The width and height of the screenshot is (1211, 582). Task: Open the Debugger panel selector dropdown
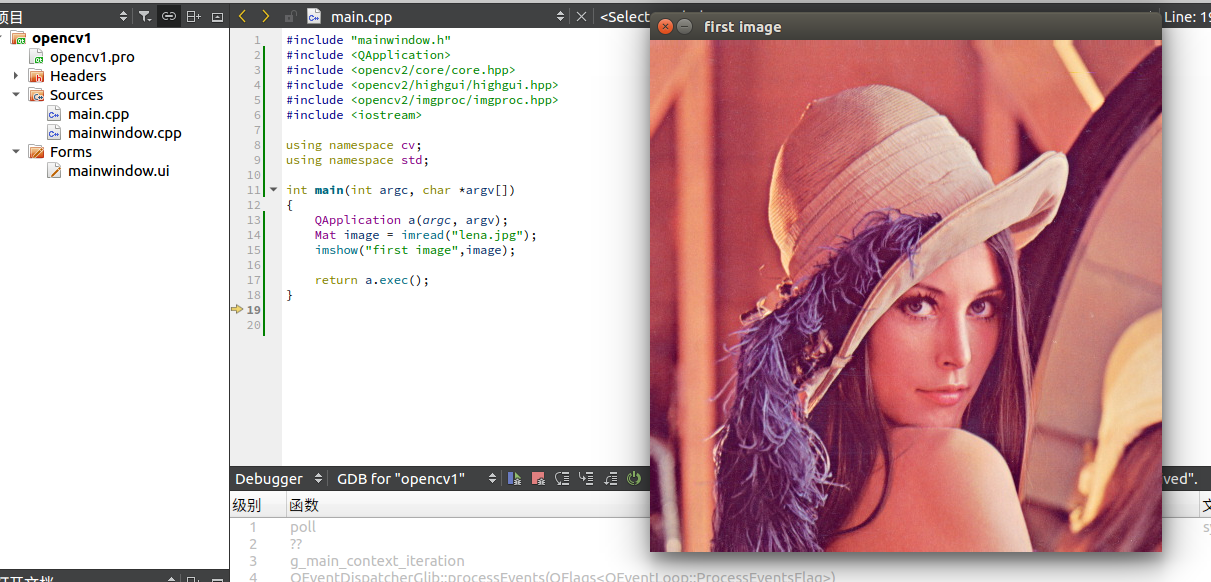(319, 479)
